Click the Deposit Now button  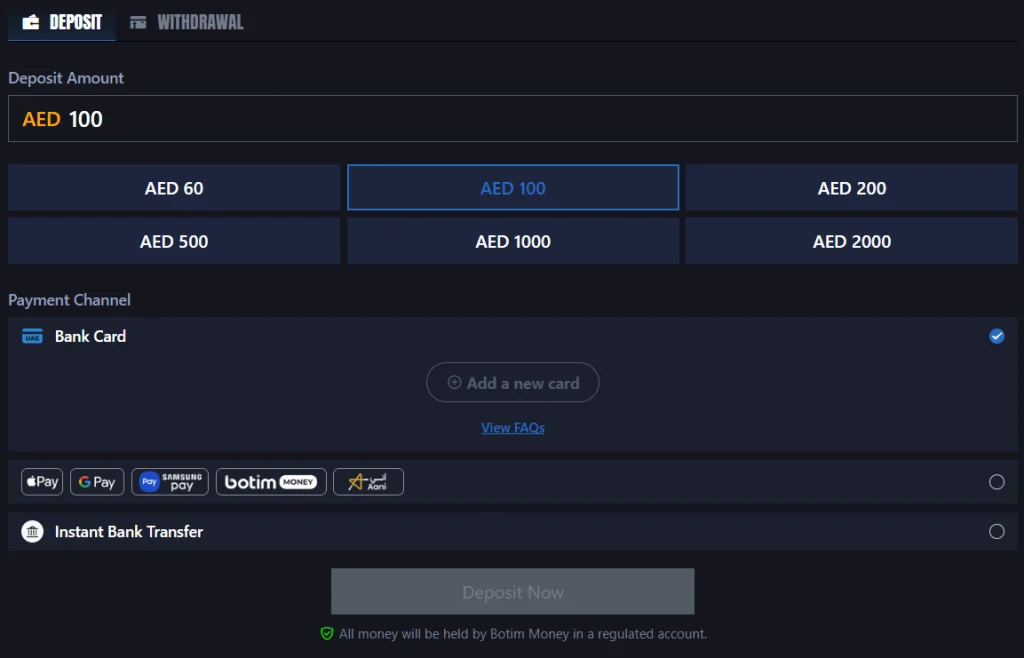(513, 591)
